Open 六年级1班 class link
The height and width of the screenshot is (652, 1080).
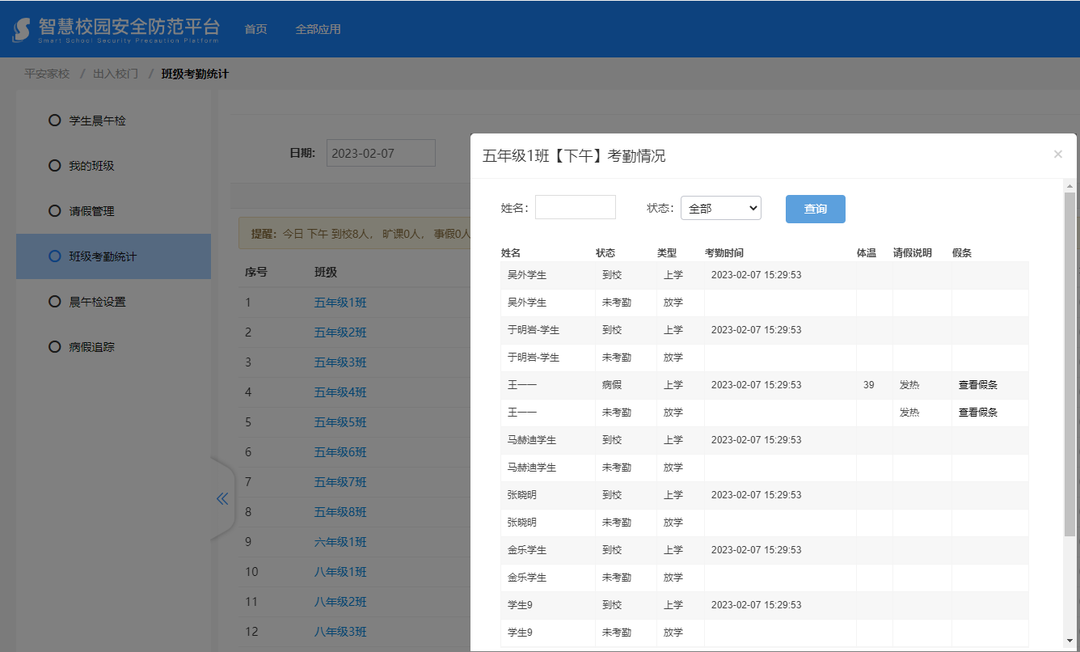coord(340,542)
